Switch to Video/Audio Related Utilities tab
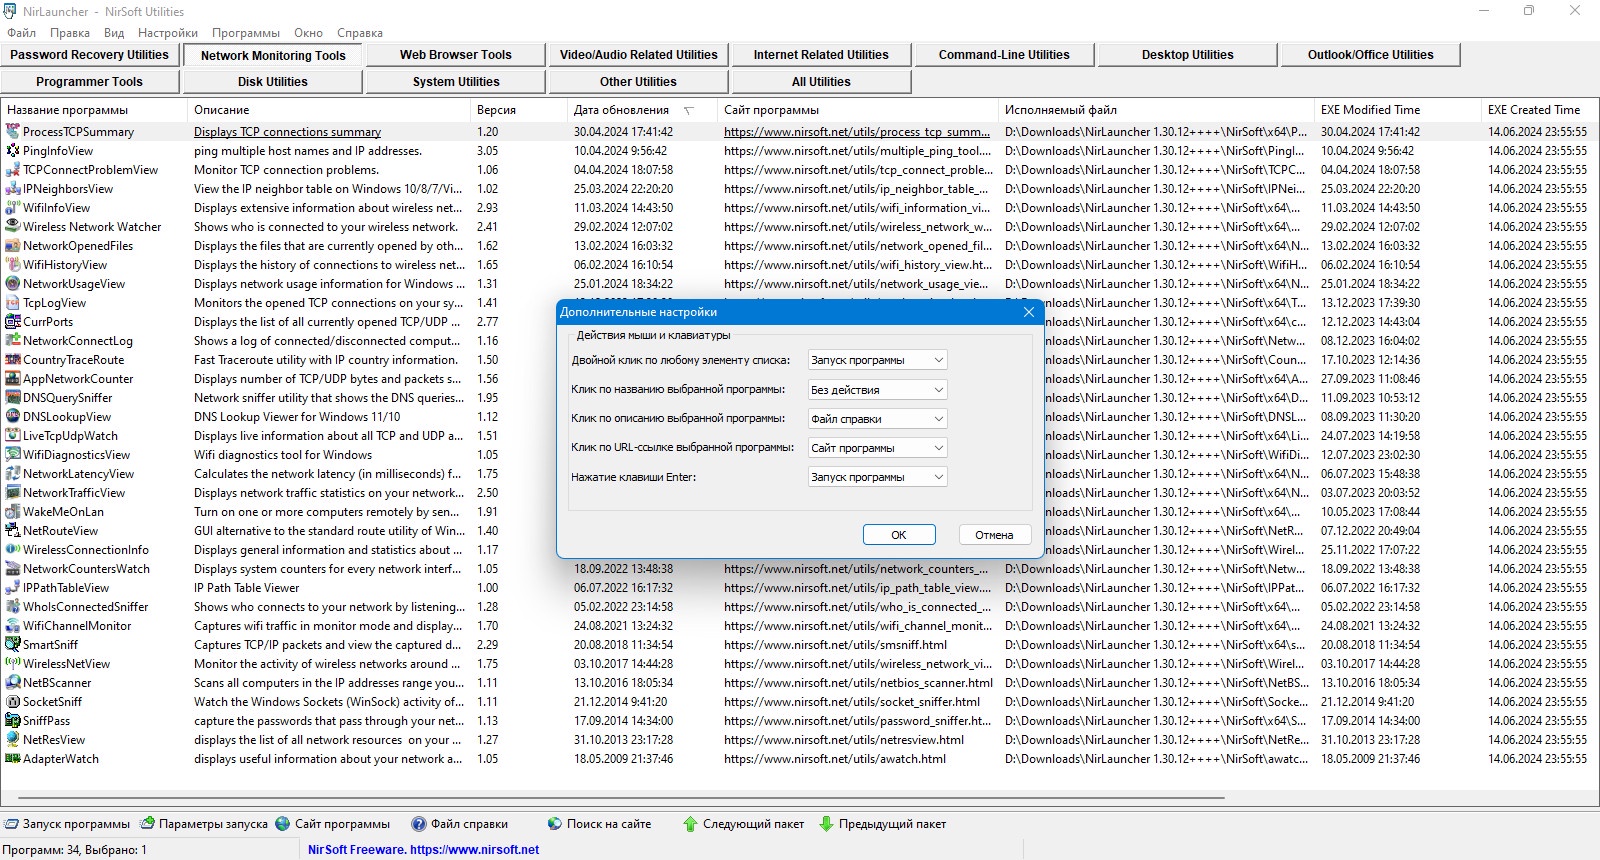This screenshot has height=860, width=1600. (x=639, y=55)
